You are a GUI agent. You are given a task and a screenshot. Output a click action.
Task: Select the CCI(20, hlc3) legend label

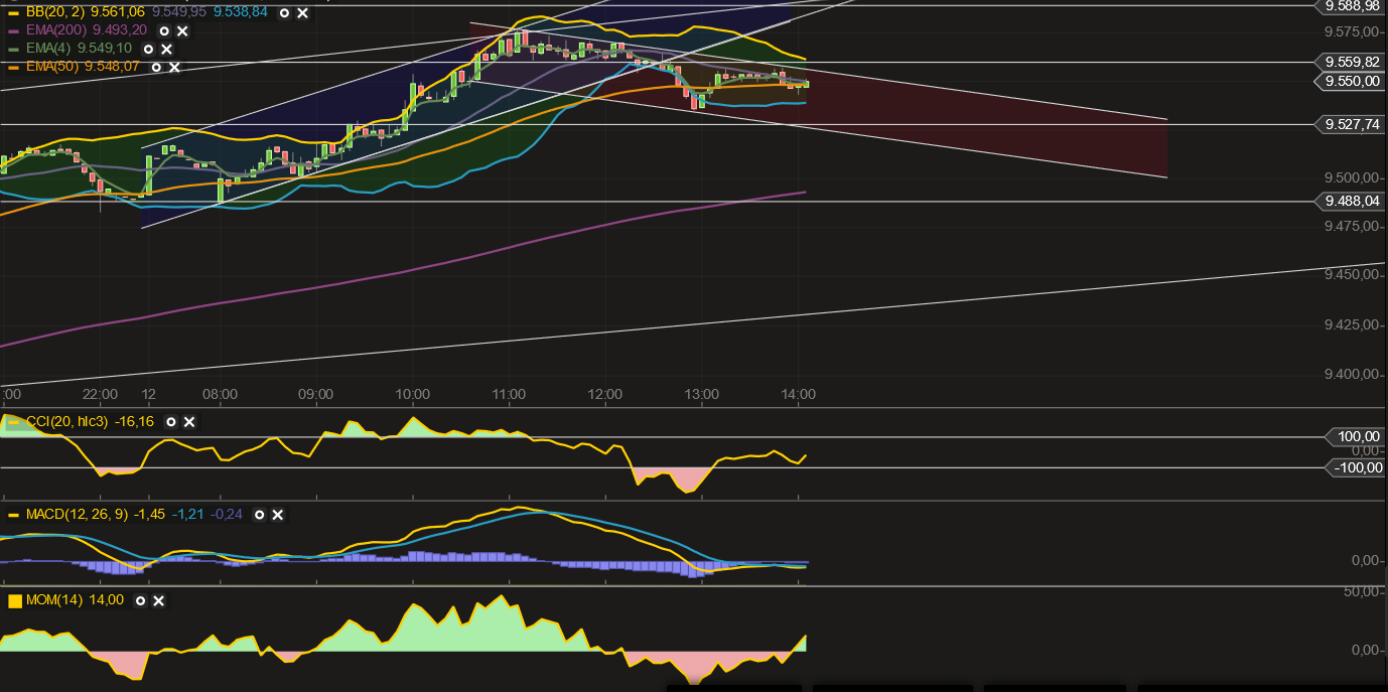click(67, 422)
